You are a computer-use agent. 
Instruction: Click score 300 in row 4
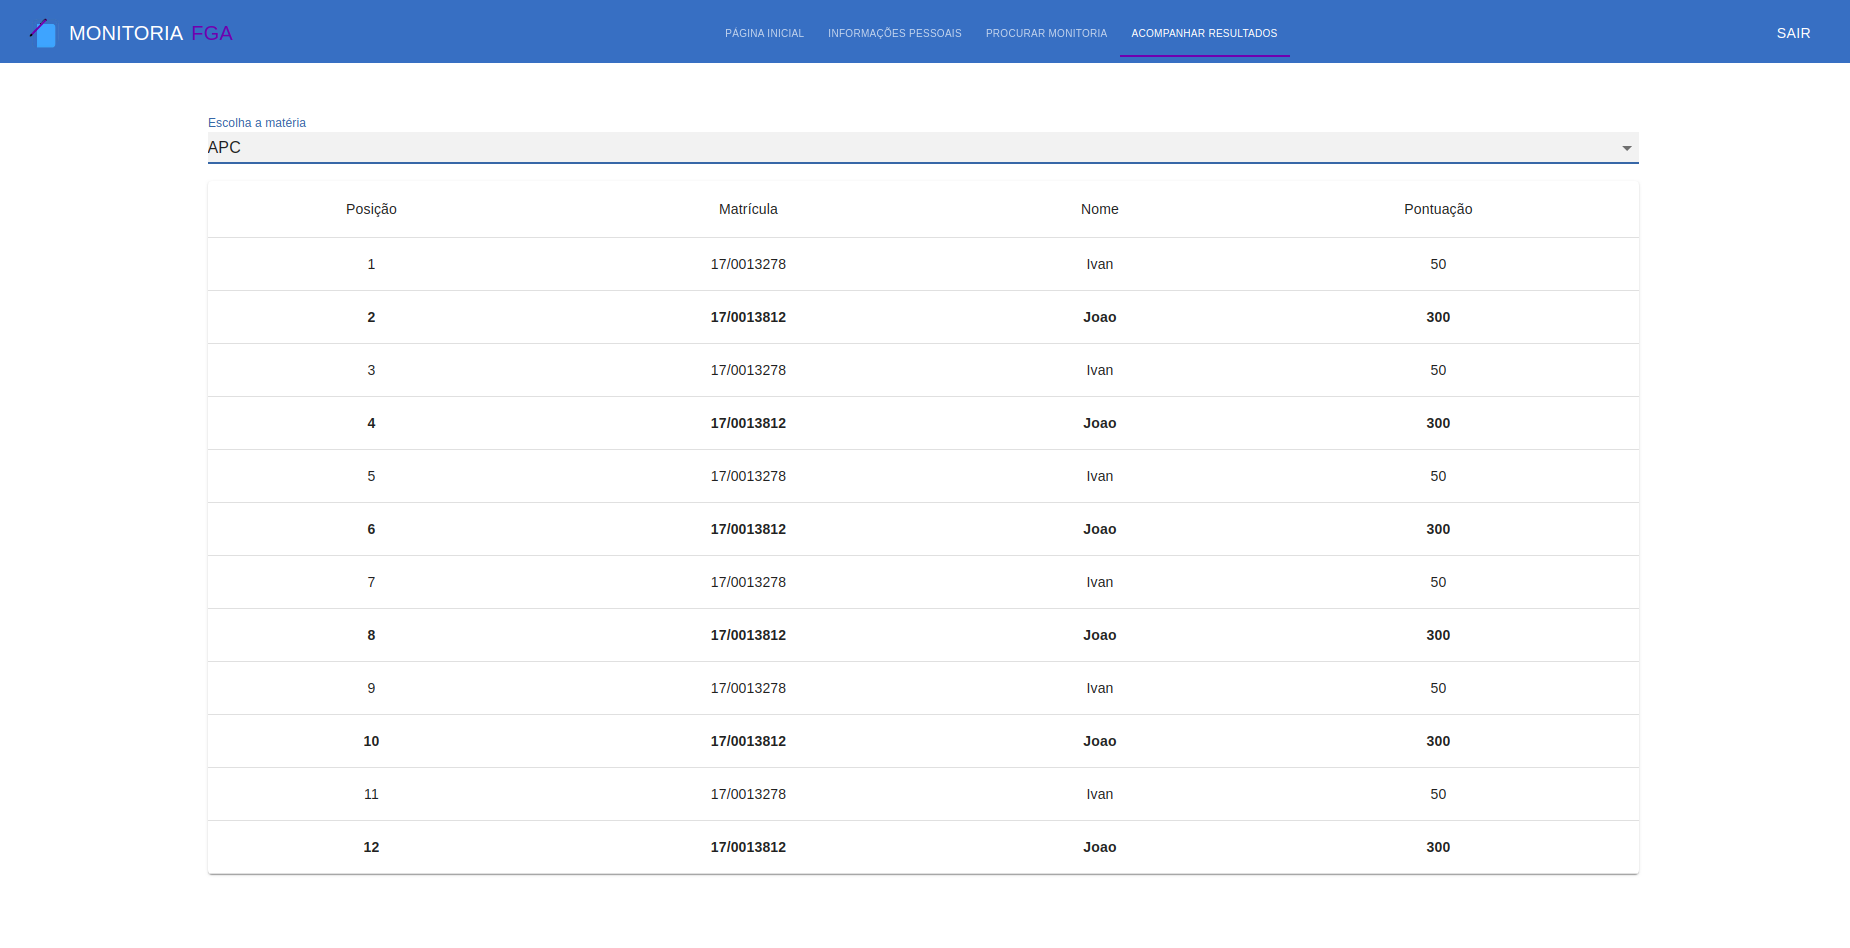1438,423
